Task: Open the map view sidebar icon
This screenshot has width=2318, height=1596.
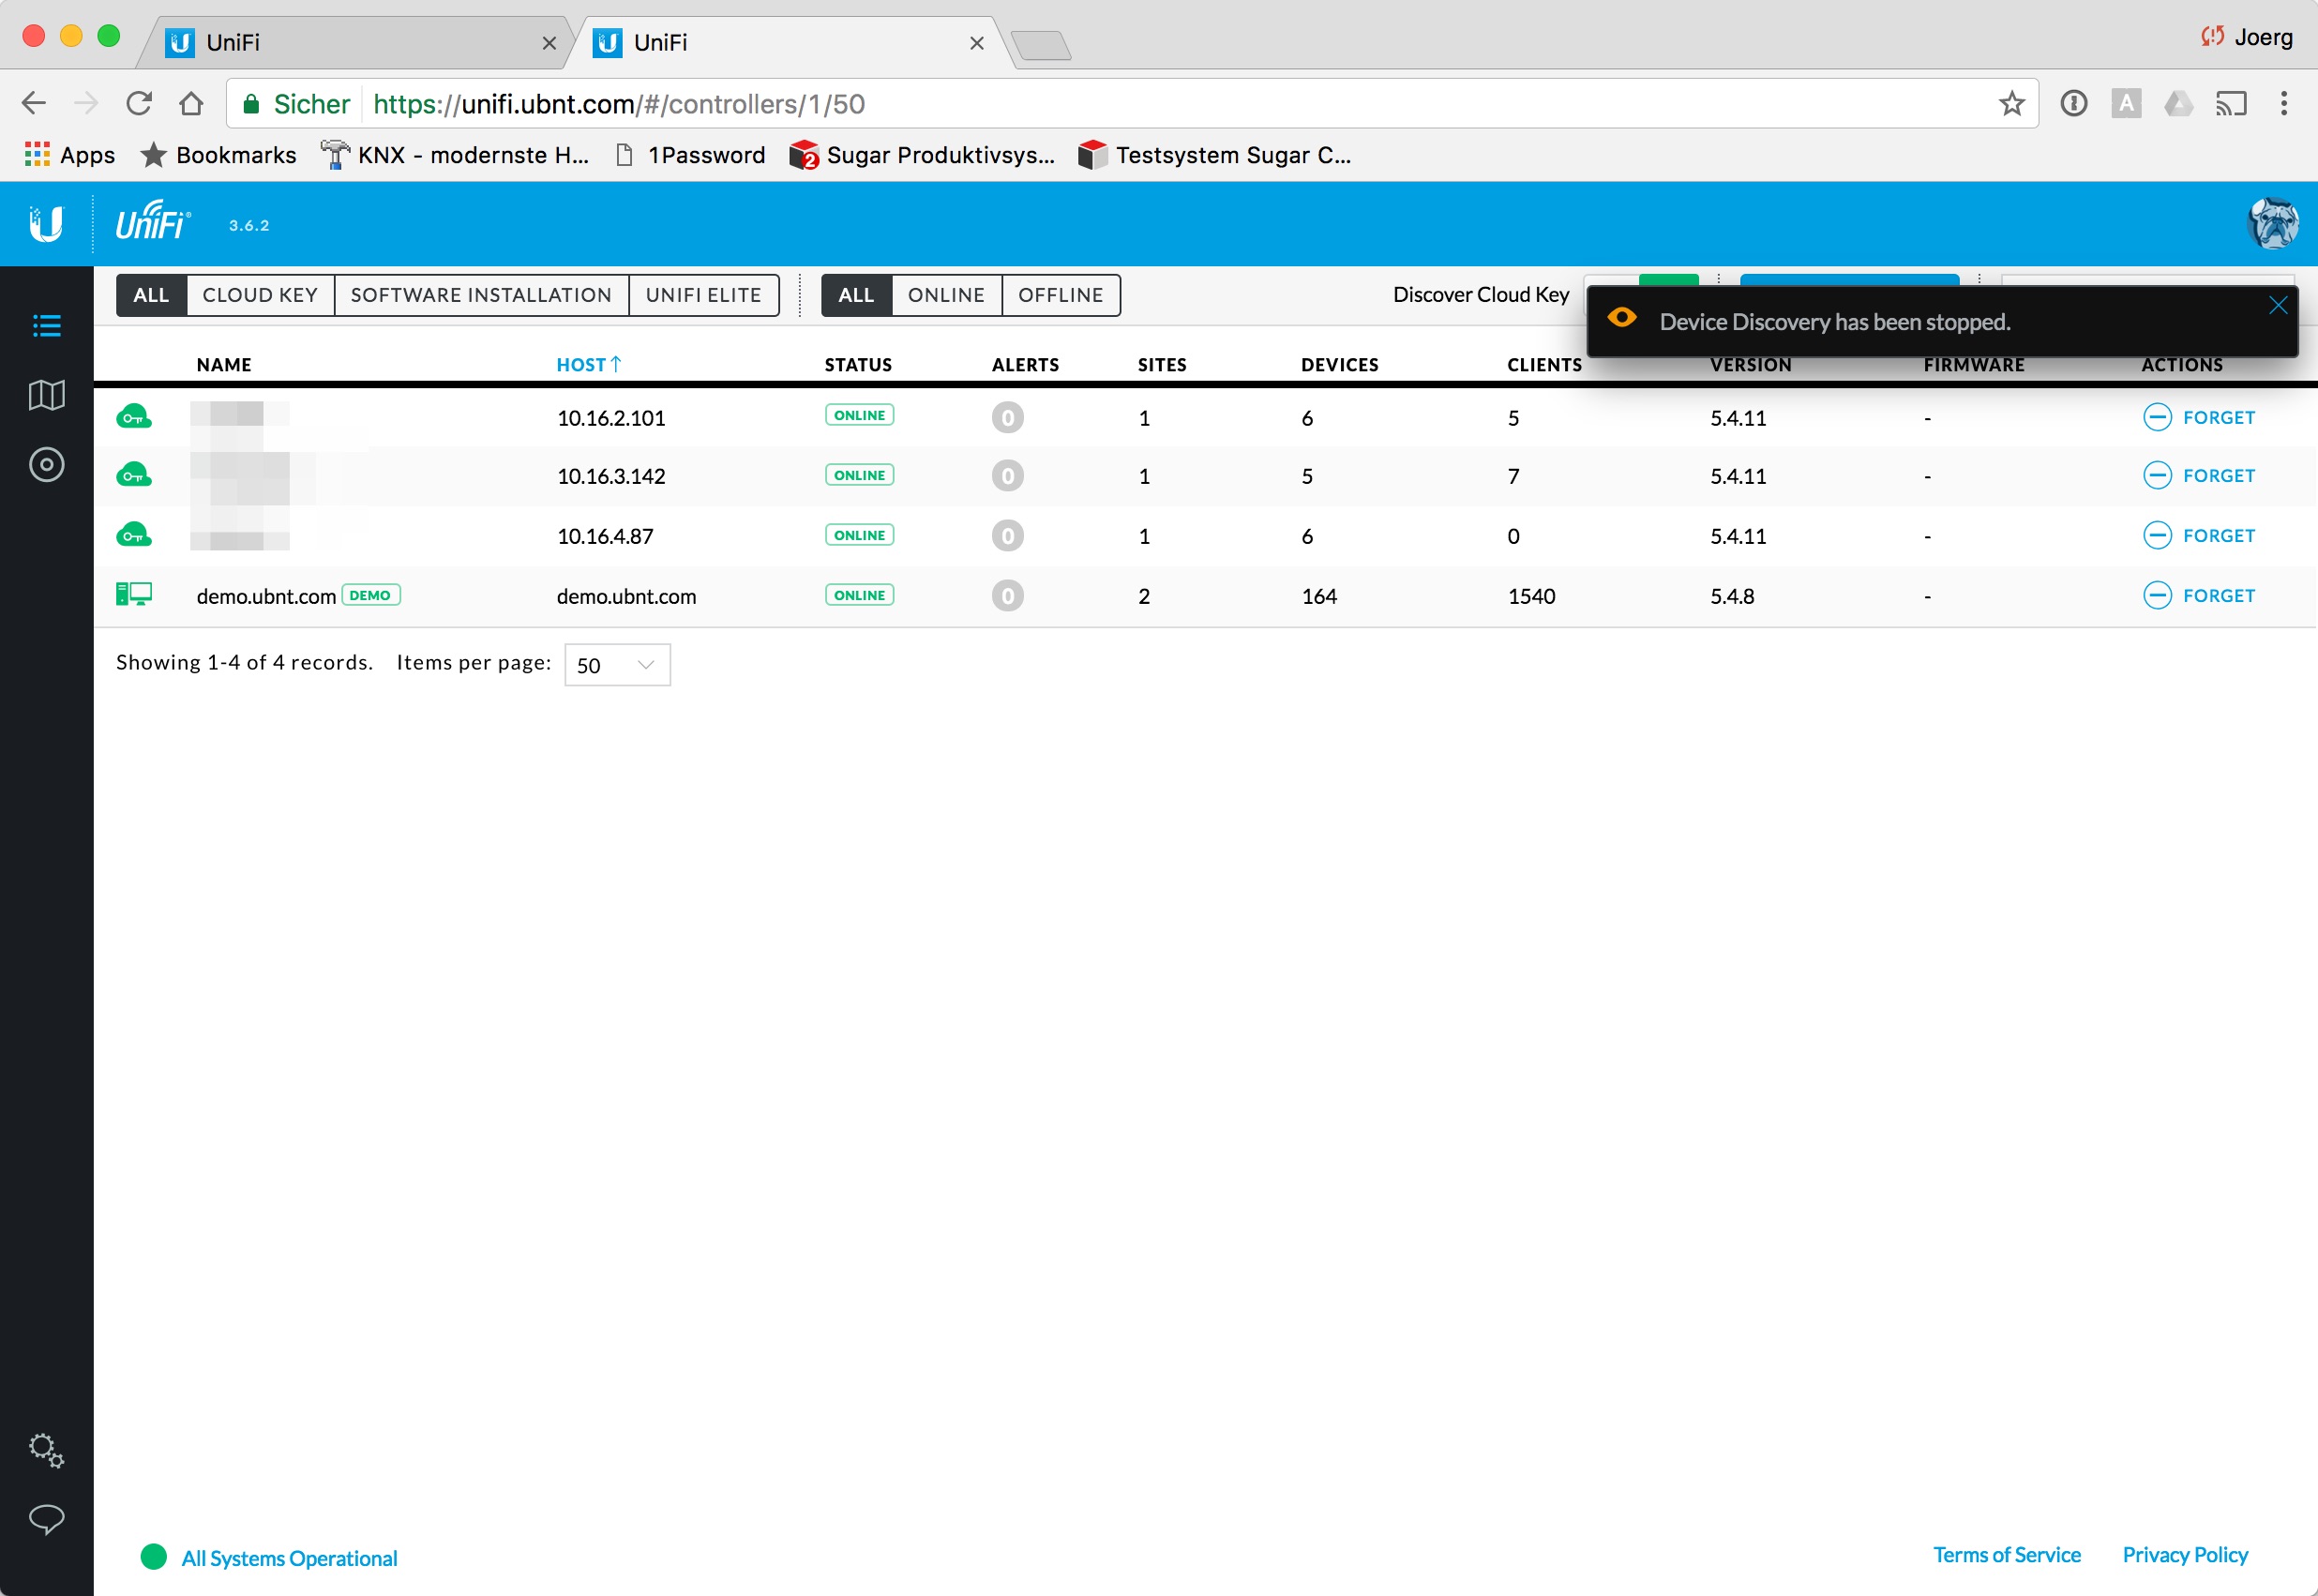Action: [x=46, y=395]
